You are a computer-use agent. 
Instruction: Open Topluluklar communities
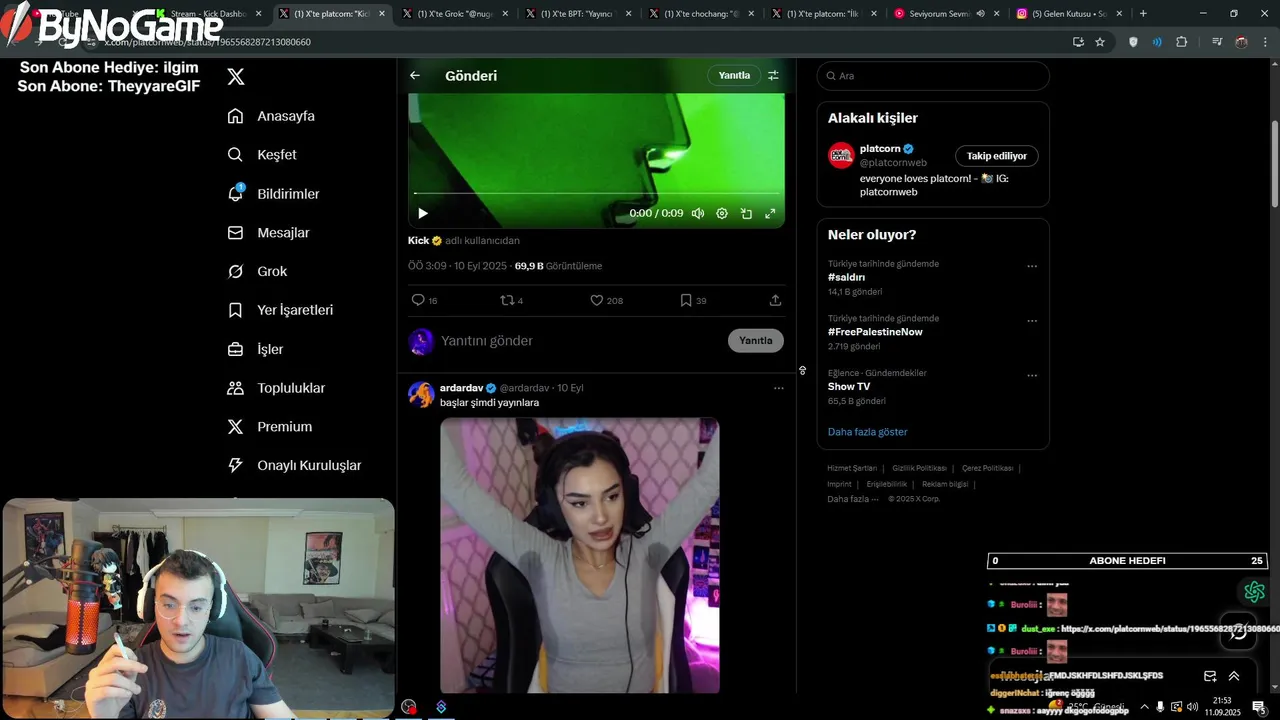(276, 388)
